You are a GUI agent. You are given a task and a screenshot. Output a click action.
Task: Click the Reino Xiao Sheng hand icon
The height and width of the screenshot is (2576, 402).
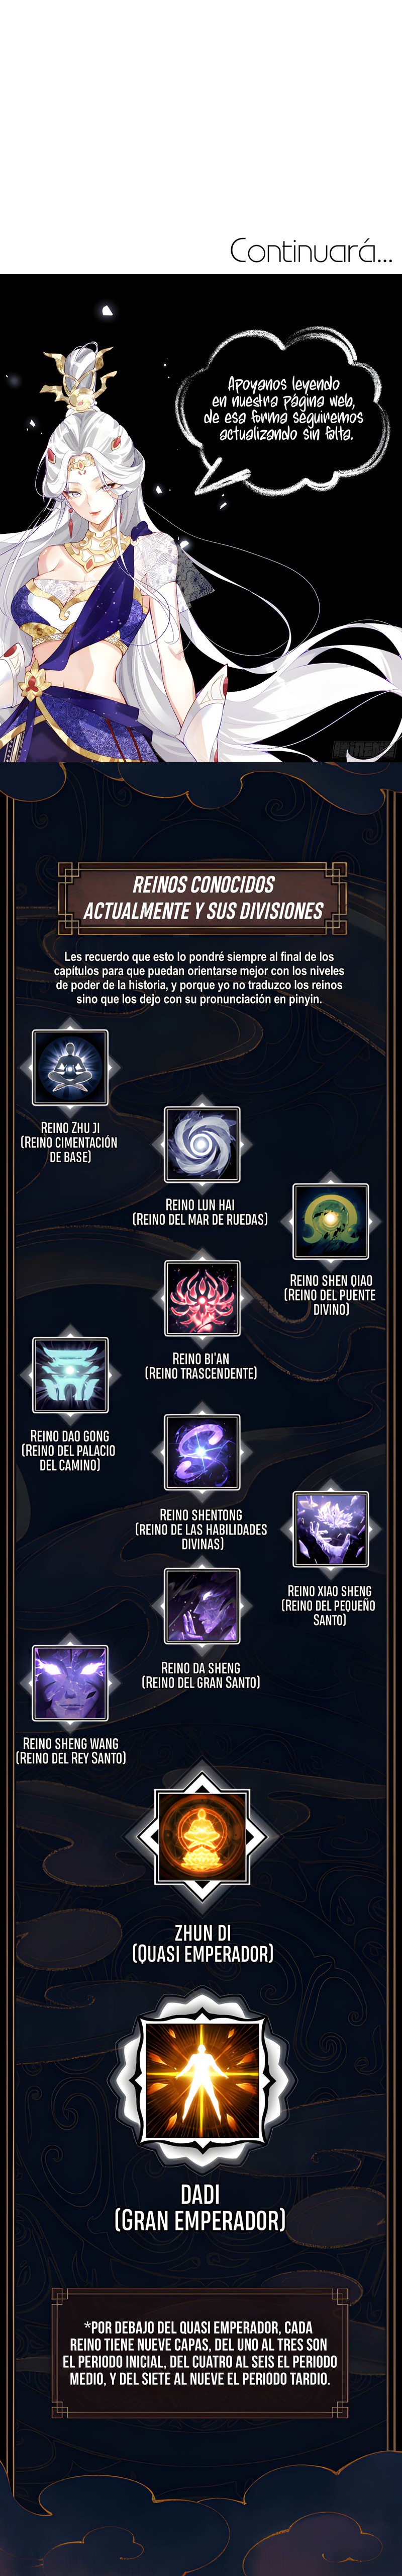coord(330,1529)
